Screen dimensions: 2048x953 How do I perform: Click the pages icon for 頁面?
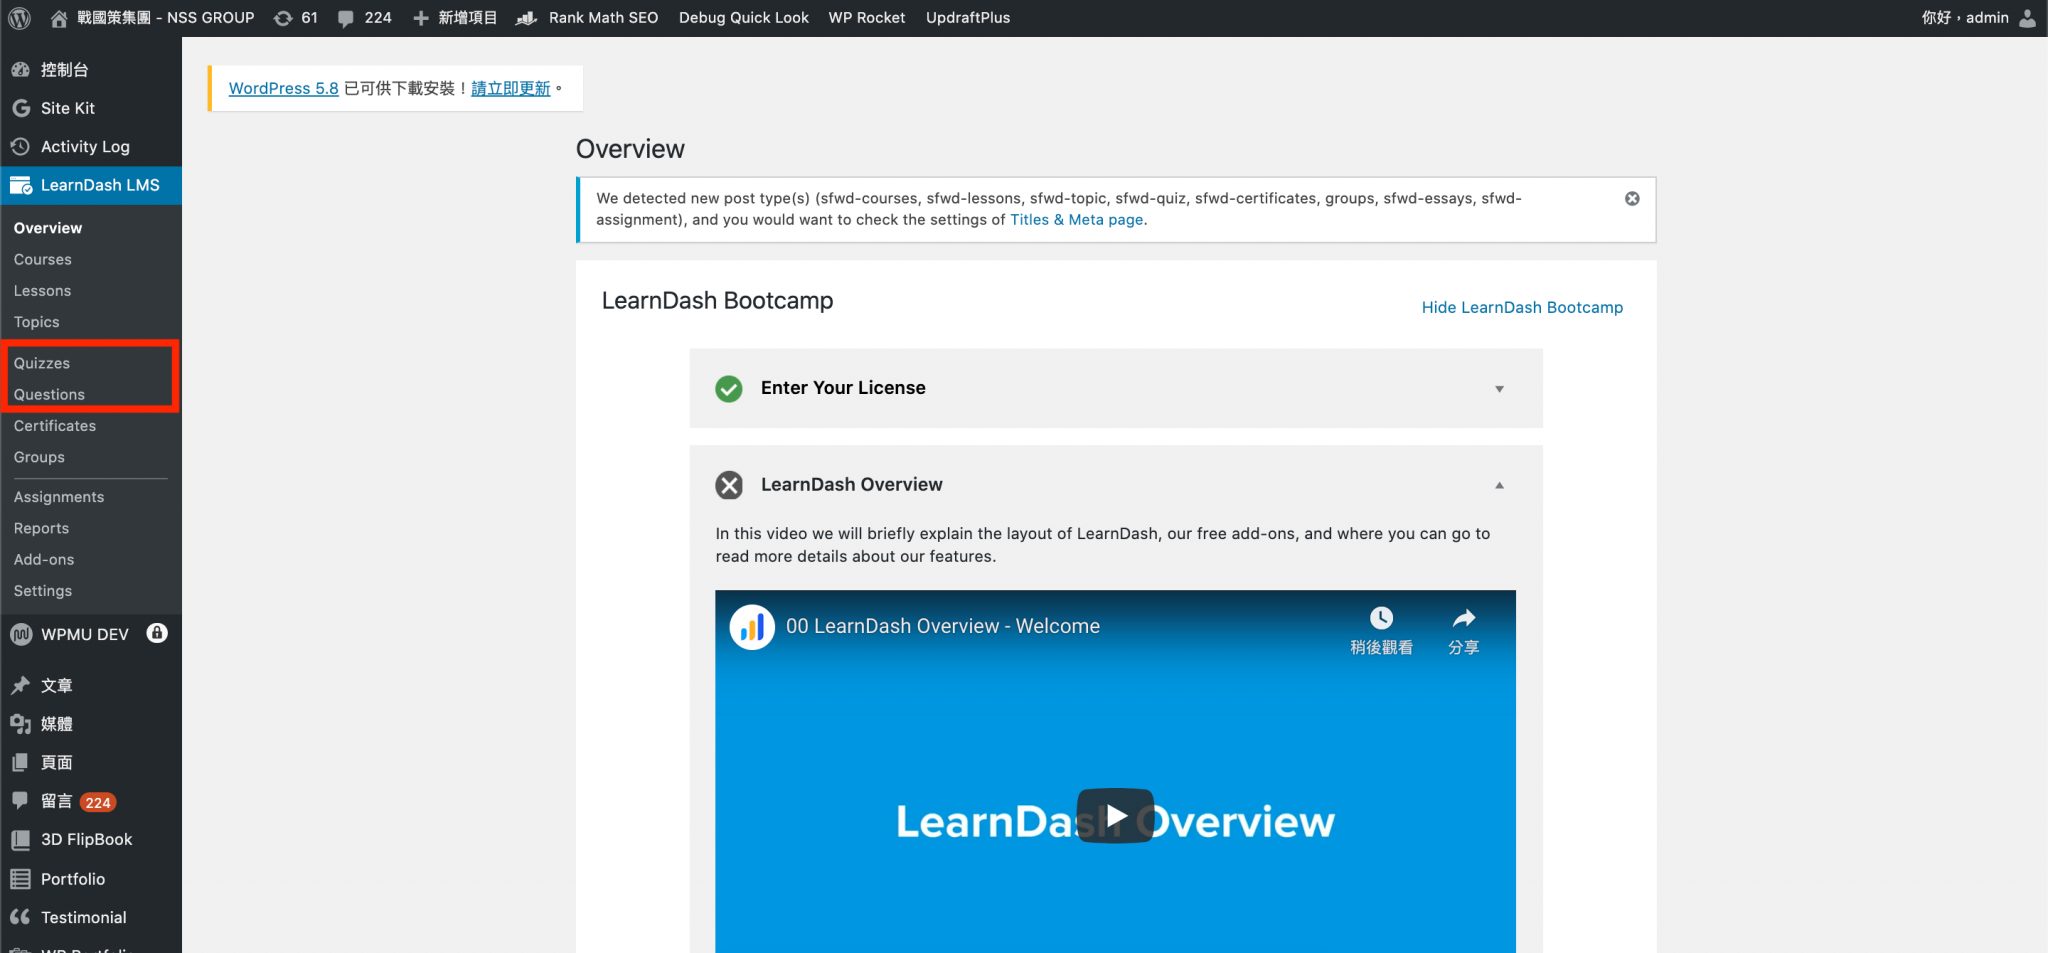pos(20,762)
